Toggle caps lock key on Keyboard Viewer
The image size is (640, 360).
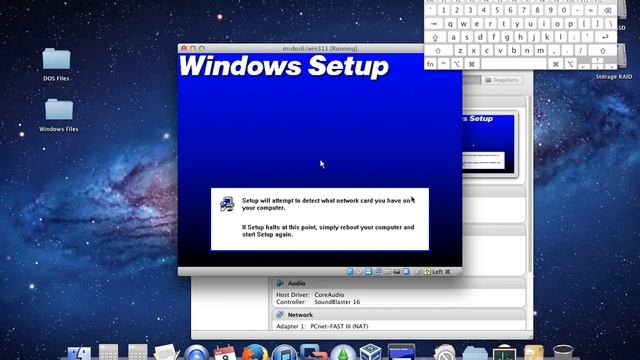click(x=435, y=37)
